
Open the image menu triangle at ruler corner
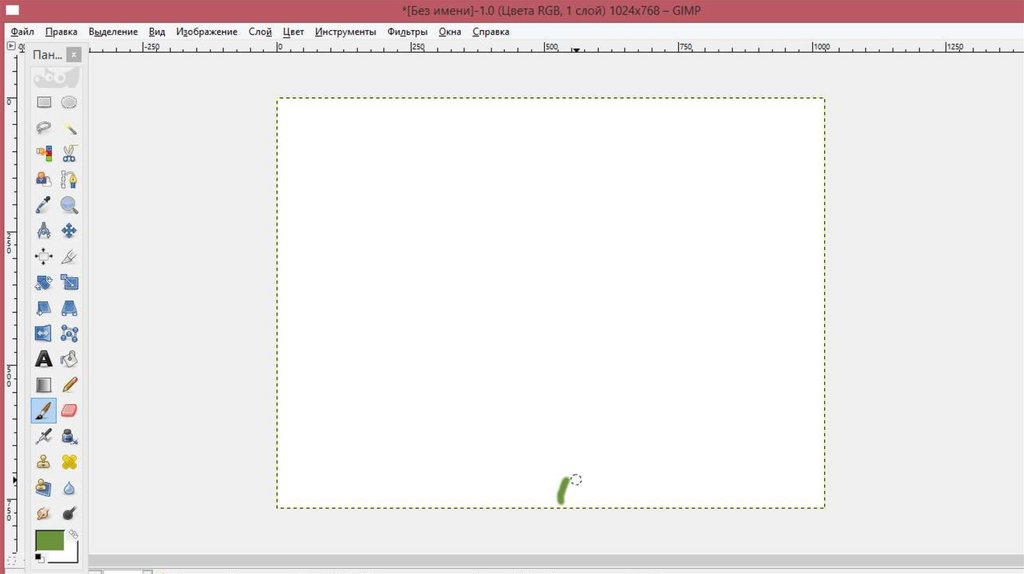(12, 46)
